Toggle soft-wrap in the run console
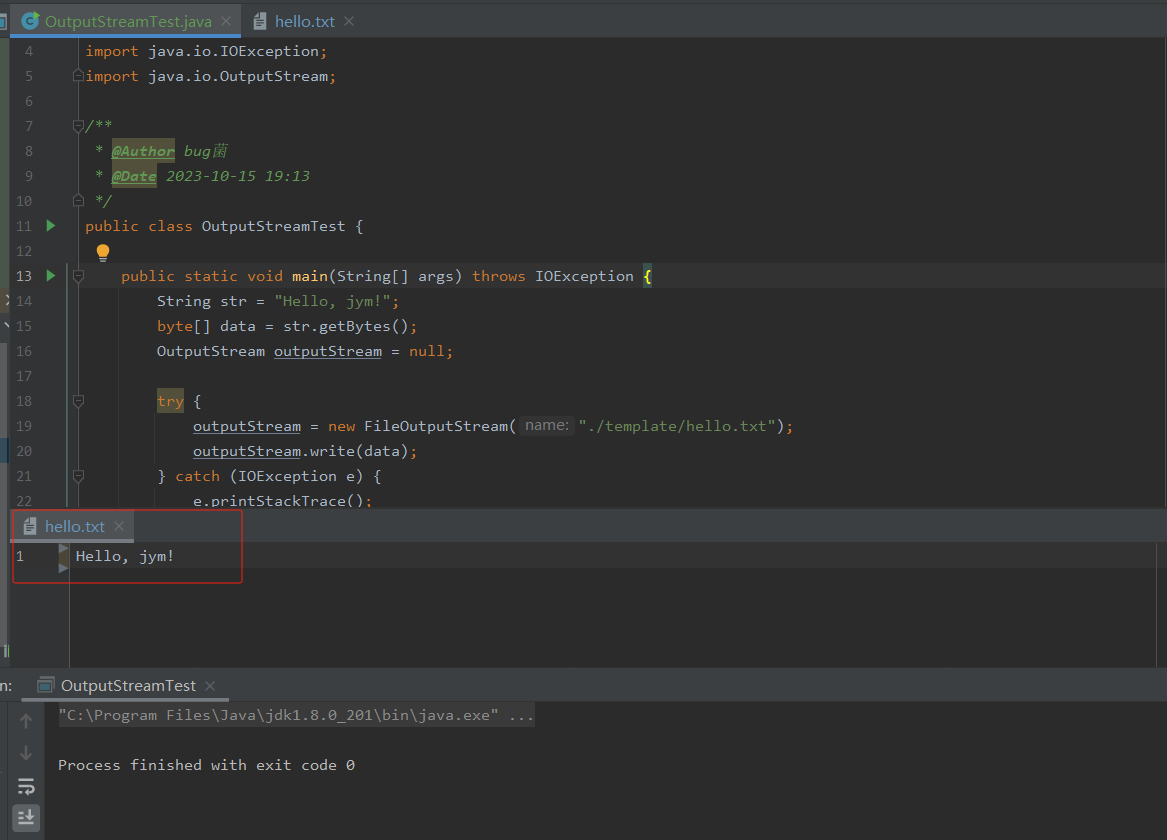The image size is (1167, 840). coord(26,786)
